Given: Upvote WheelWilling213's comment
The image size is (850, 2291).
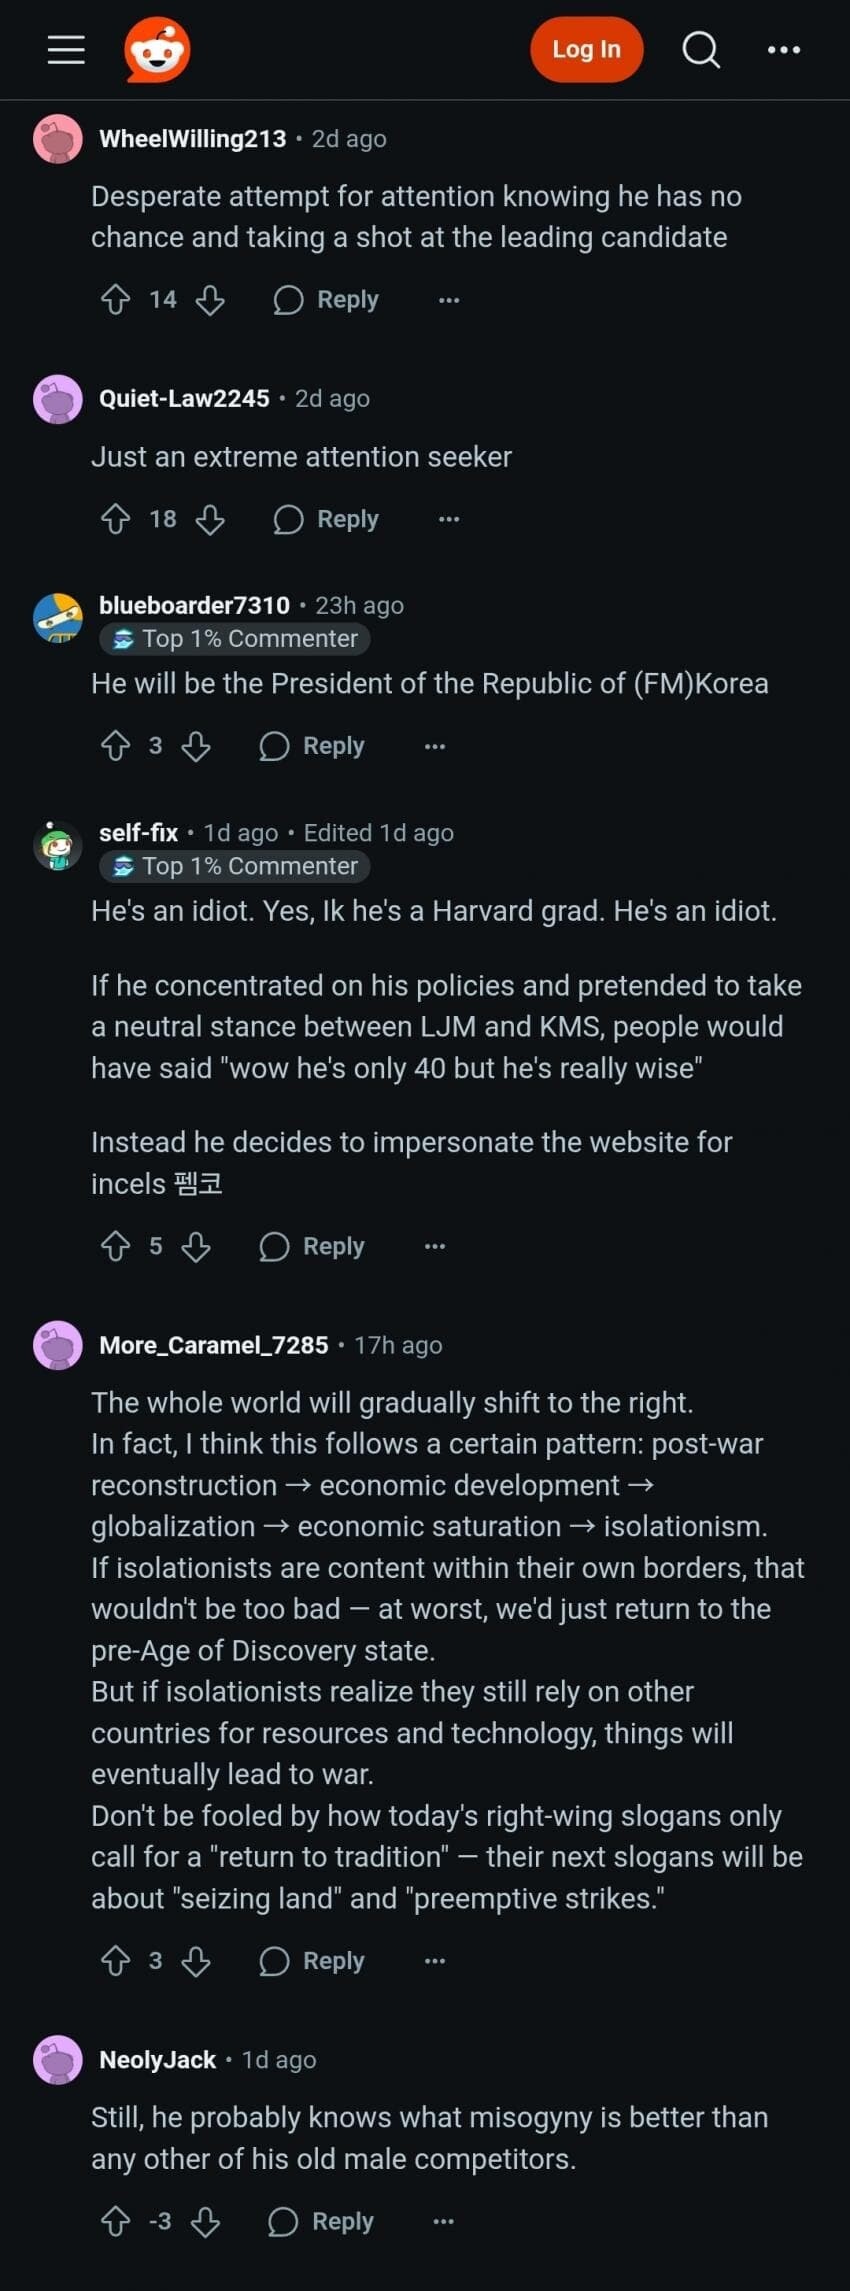Looking at the screenshot, I should click(x=116, y=300).
